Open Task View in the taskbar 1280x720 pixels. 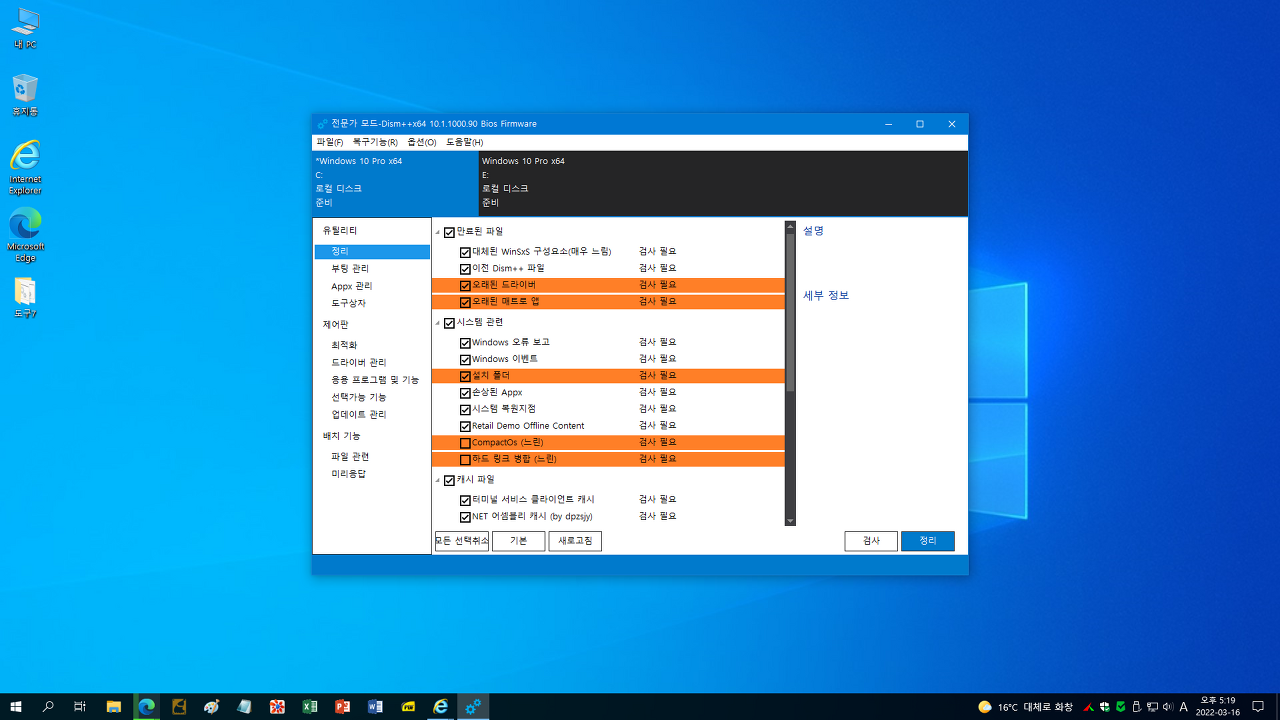click(x=80, y=706)
